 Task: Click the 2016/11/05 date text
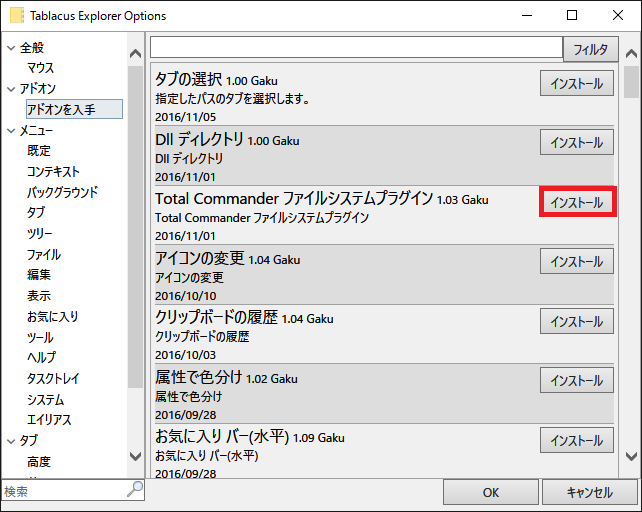(x=185, y=117)
